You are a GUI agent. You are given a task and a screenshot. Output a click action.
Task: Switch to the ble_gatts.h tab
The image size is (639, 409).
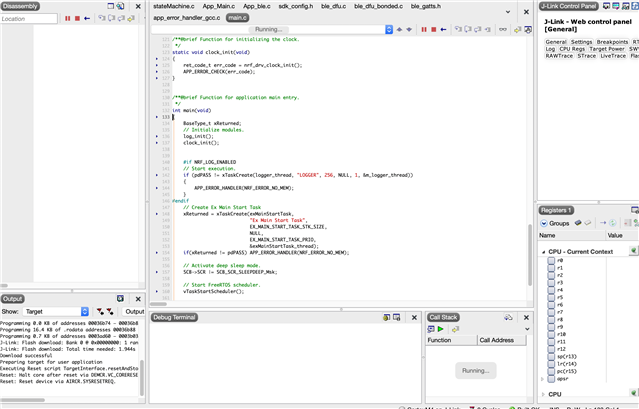click(426, 6)
